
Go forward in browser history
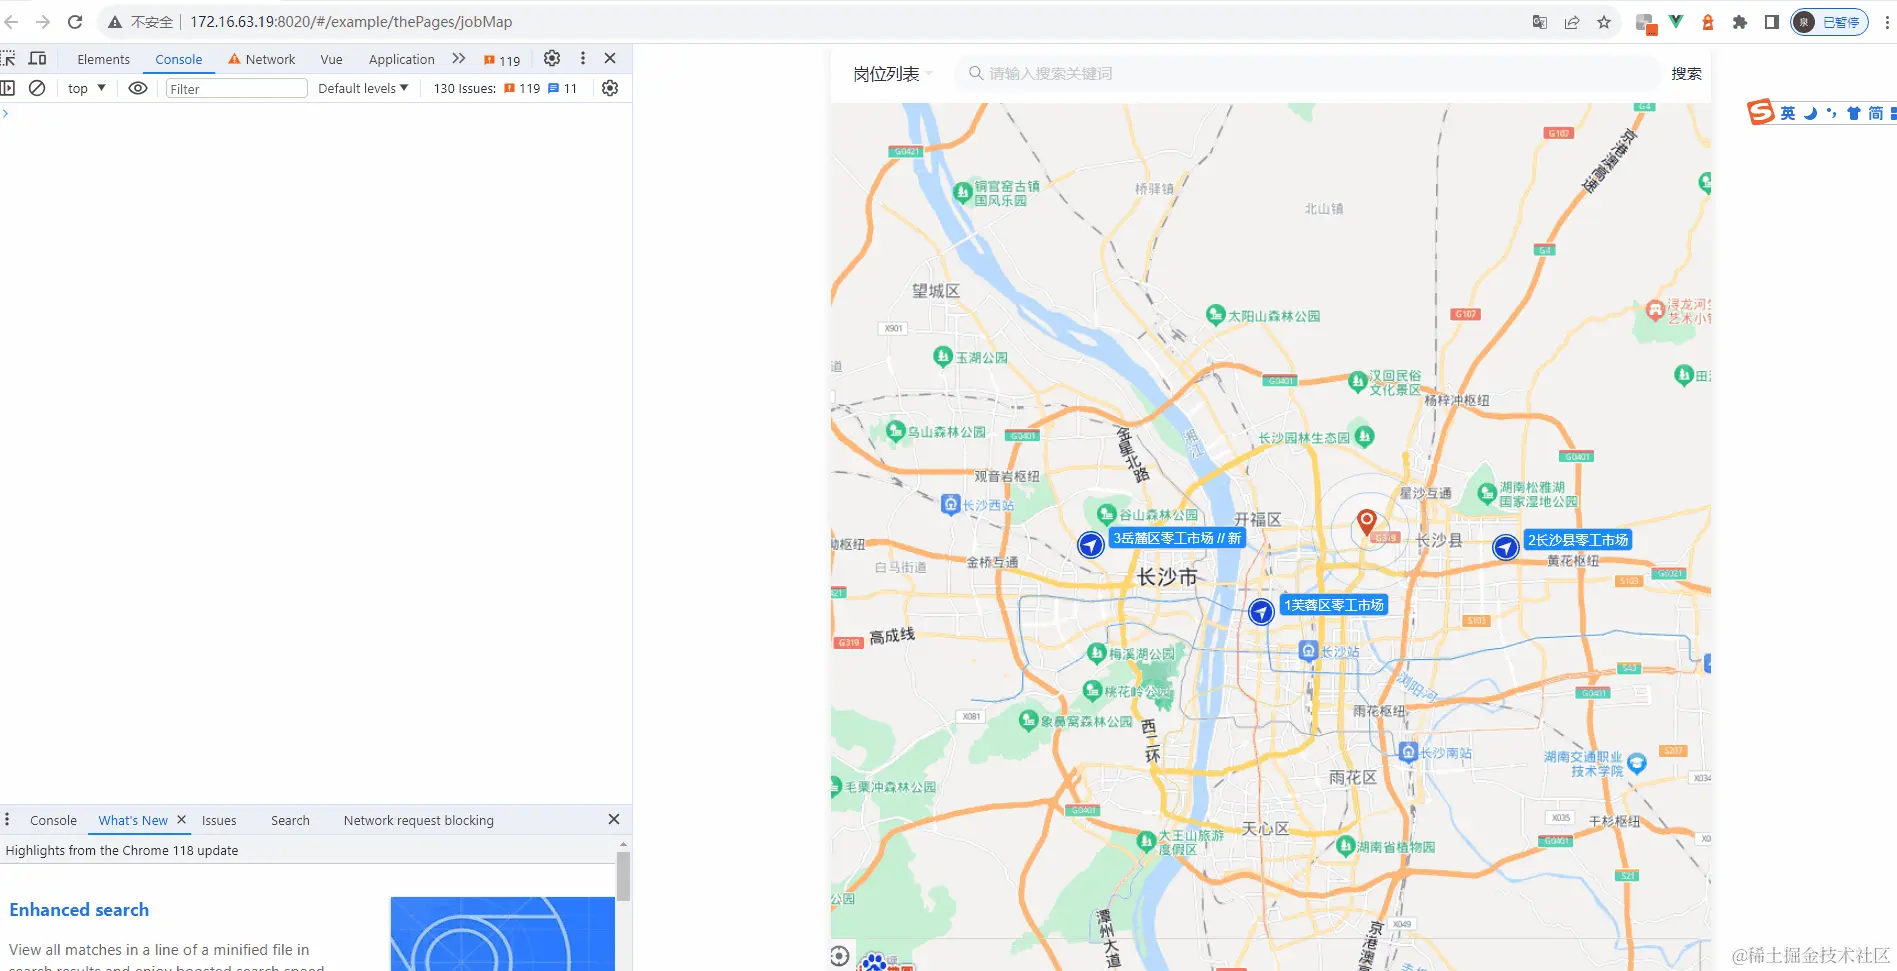[x=43, y=22]
